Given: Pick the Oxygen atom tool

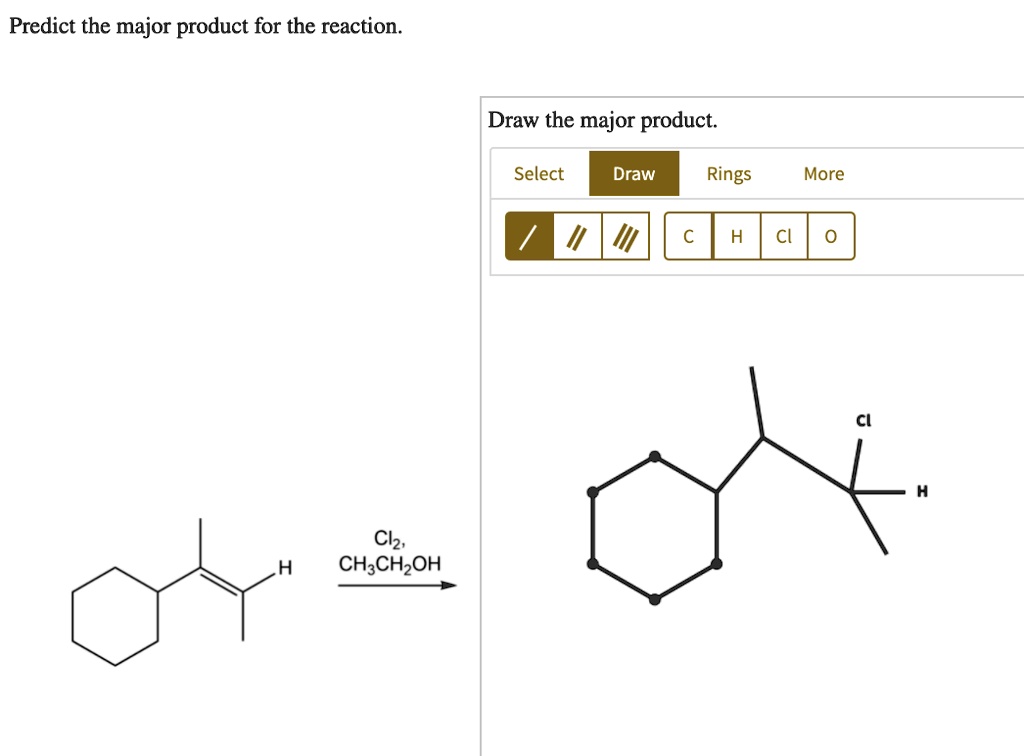Looking at the screenshot, I should pyautogui.click(x=830, y=236).
